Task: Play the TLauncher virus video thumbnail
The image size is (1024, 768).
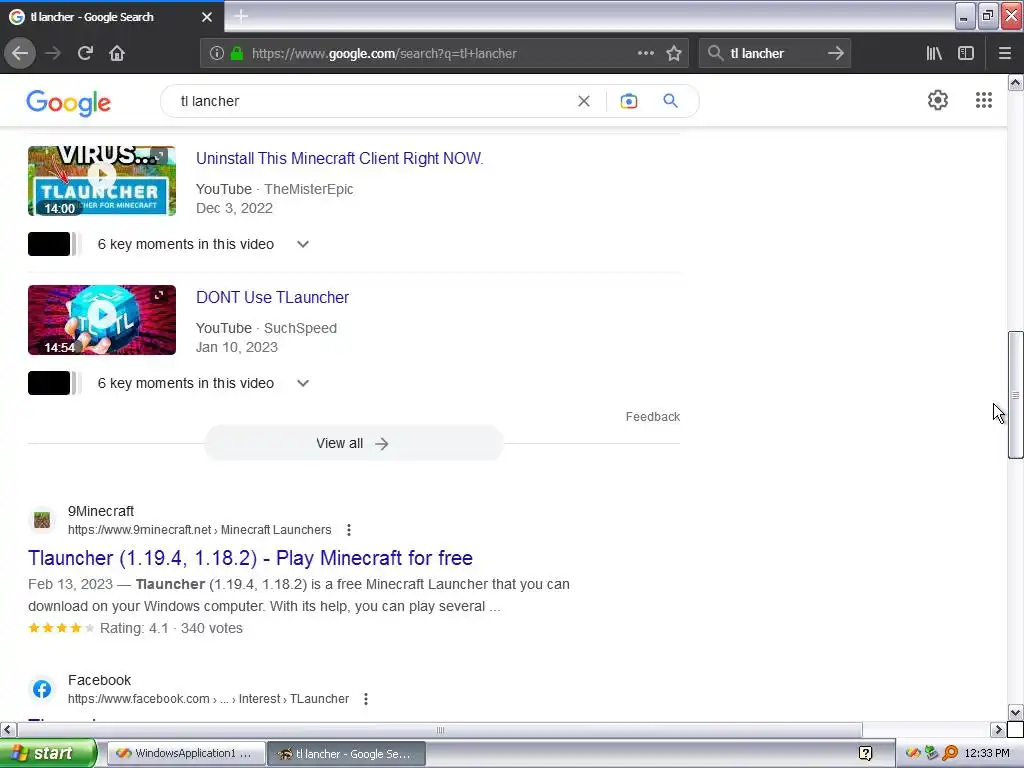Action: tap(102, 181)
